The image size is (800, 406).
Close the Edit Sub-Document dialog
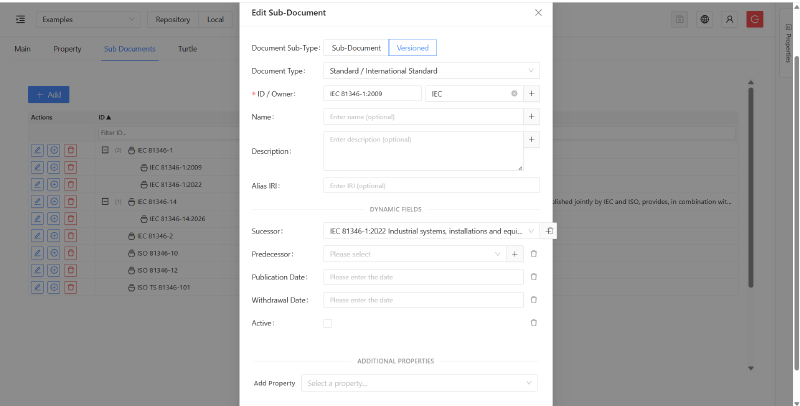tap(538, 13)
